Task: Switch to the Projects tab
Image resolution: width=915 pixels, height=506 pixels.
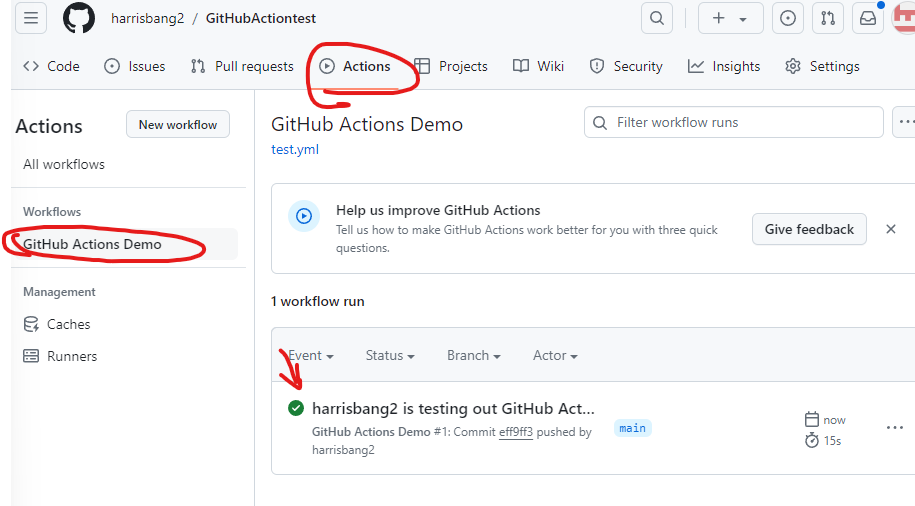Action: tap(451, 67)
